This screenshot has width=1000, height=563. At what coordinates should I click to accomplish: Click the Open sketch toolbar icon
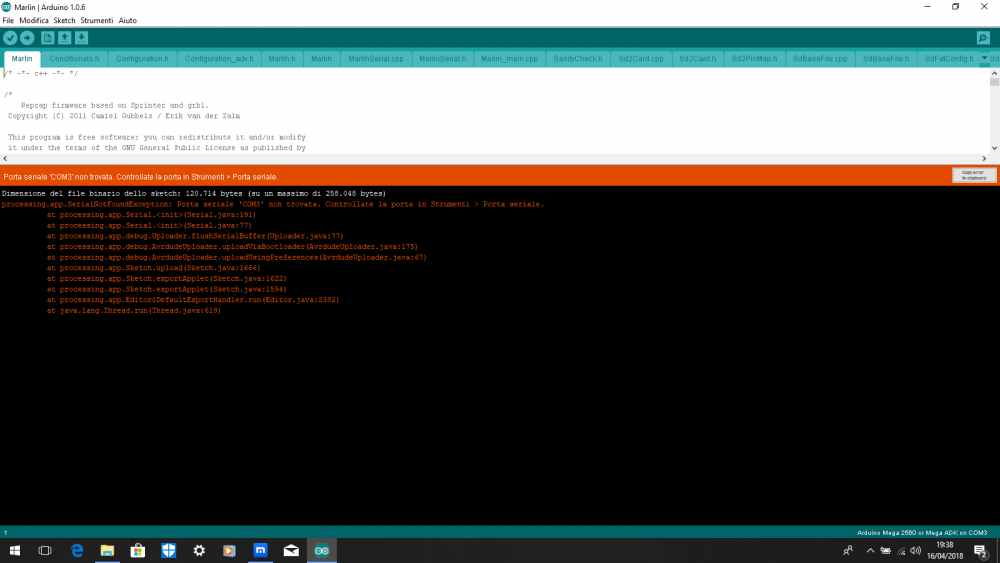coord(64,38)
